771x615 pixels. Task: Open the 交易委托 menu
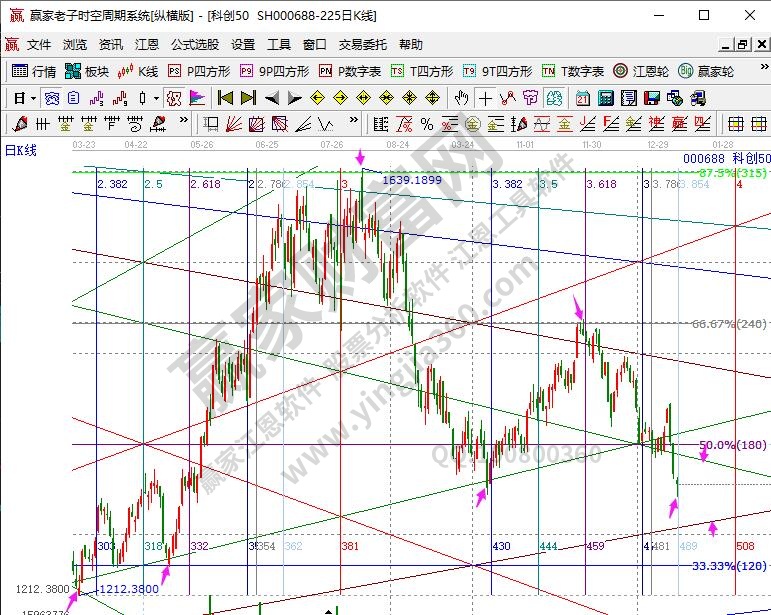(x=362, y=45)
